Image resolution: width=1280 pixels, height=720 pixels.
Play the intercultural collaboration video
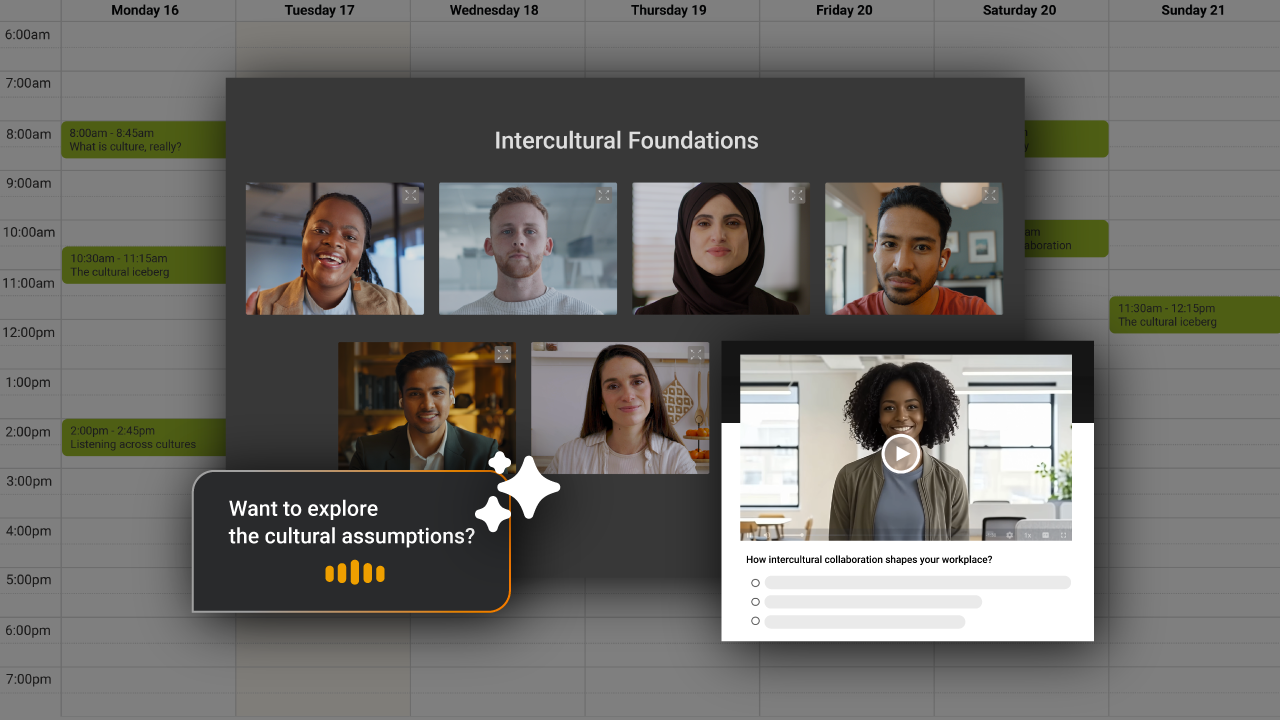(901, 453)
